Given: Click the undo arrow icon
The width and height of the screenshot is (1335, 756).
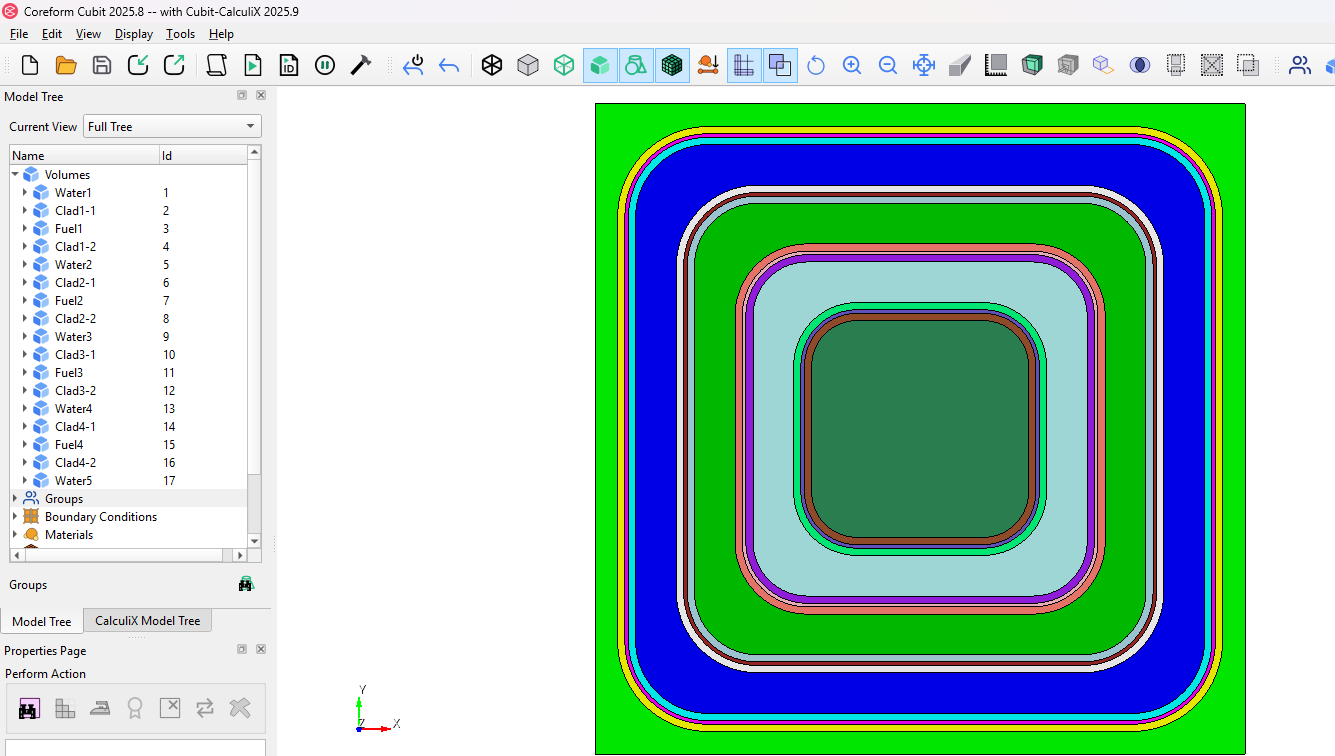Looking at the screenshot, I should (449, 65).
